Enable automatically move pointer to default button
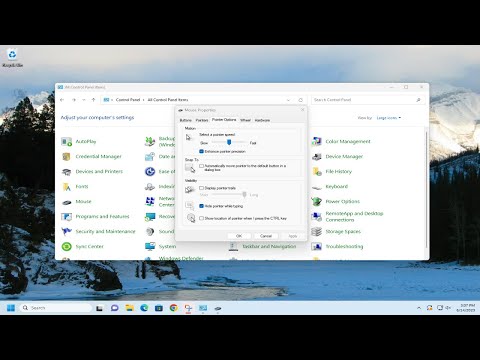Viewport: 480px width, 360px height. coord(201,166)
